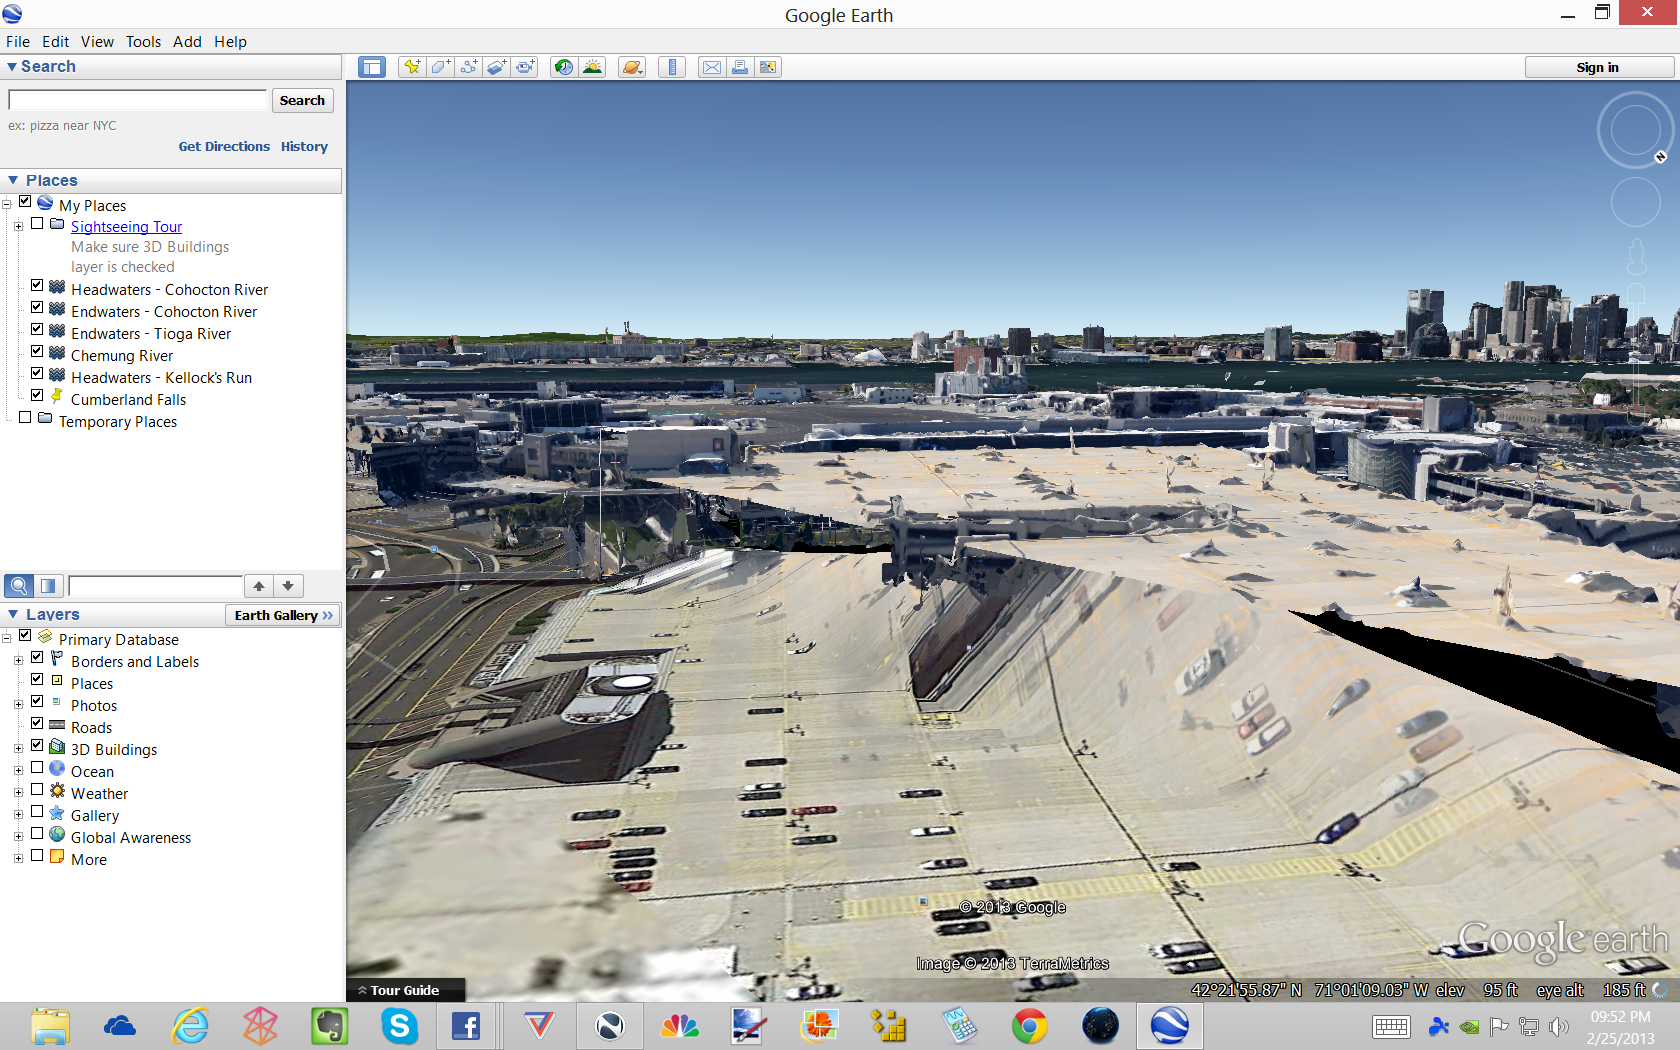1680x1050 pixels.
Task: Click the move joystick circle control
Action: (x=1636, y=201)
